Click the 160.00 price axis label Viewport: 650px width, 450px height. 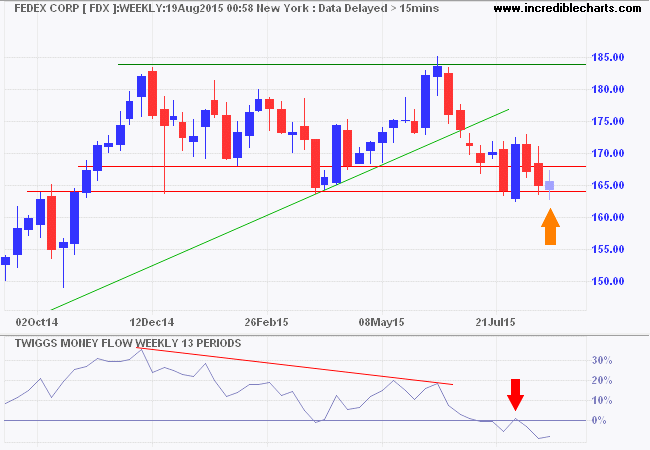click(x=607, y=217)
